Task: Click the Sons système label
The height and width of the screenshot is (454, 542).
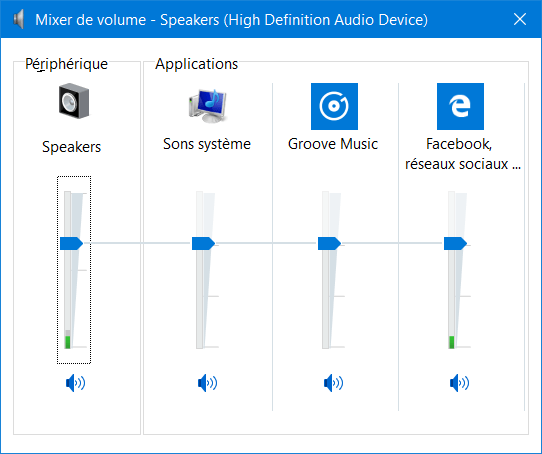Action: point(207,144)
